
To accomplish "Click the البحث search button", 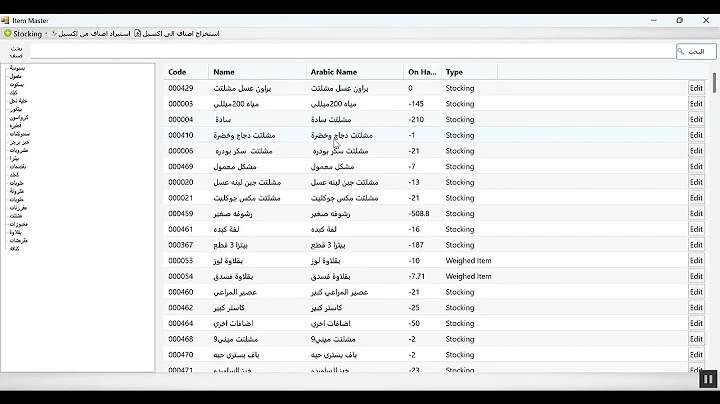I will pos(696,51).
